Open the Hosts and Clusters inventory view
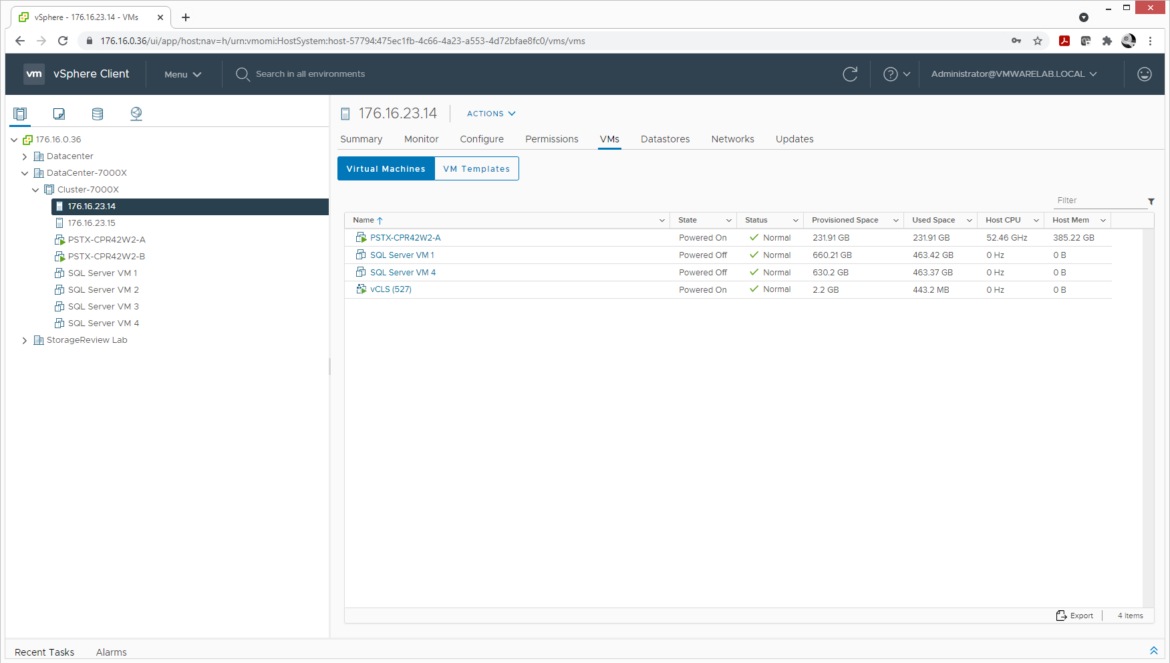The width and height of the screenshot is (1170, 663). click(x=20, y=113)
